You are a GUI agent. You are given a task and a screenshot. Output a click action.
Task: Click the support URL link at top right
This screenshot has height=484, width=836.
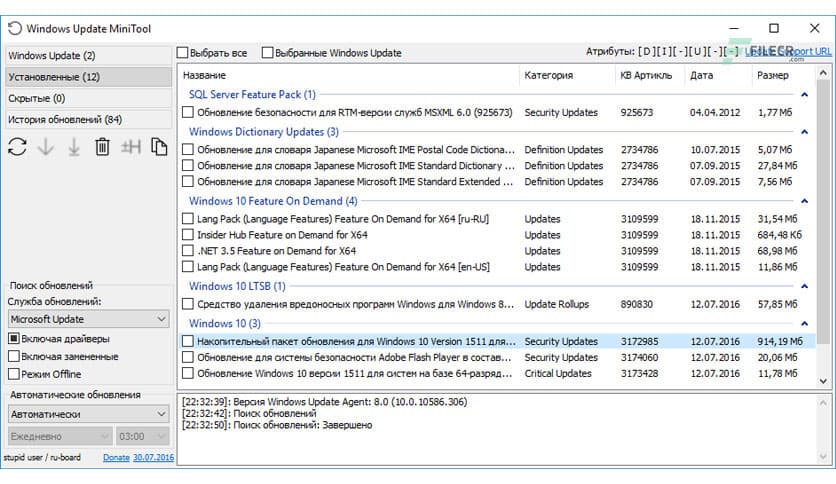[x=789, y=51]
